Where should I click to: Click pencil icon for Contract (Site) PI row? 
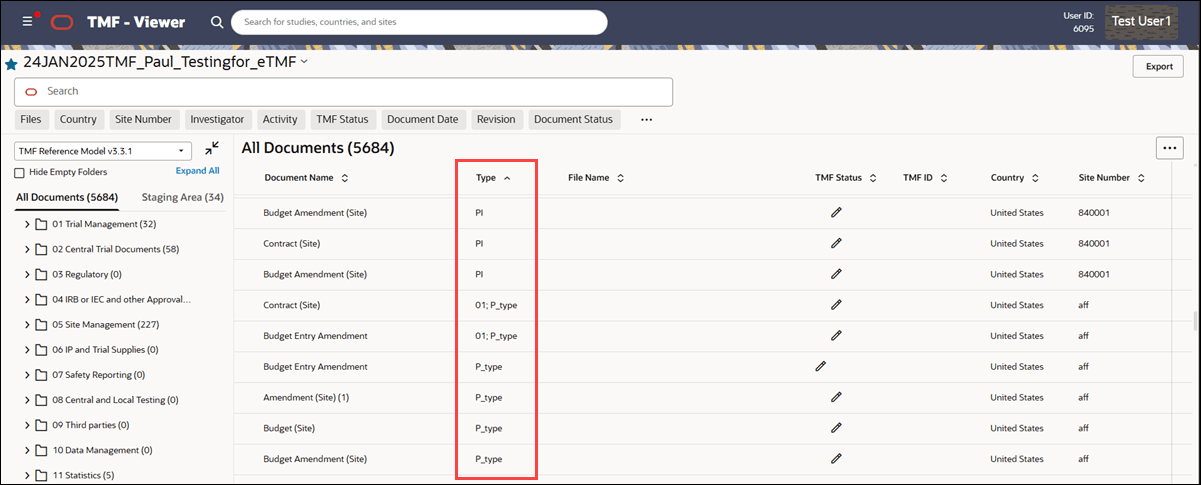[x=836, y=243]
